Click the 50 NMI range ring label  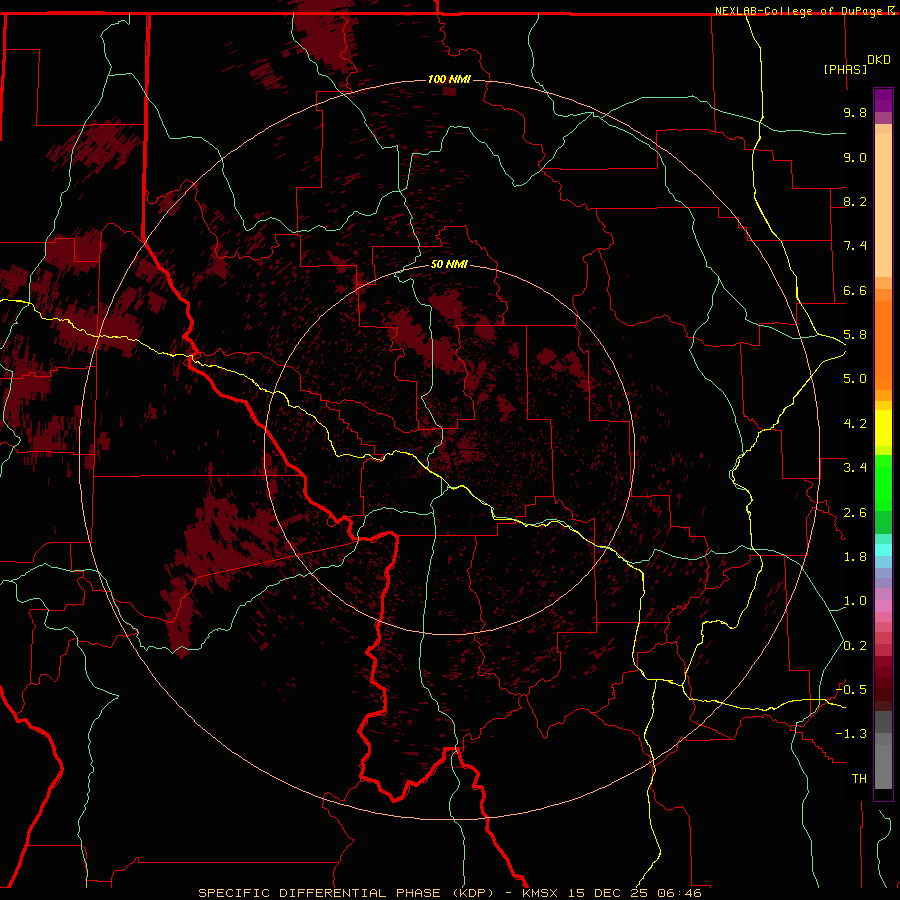coord(449,264)
